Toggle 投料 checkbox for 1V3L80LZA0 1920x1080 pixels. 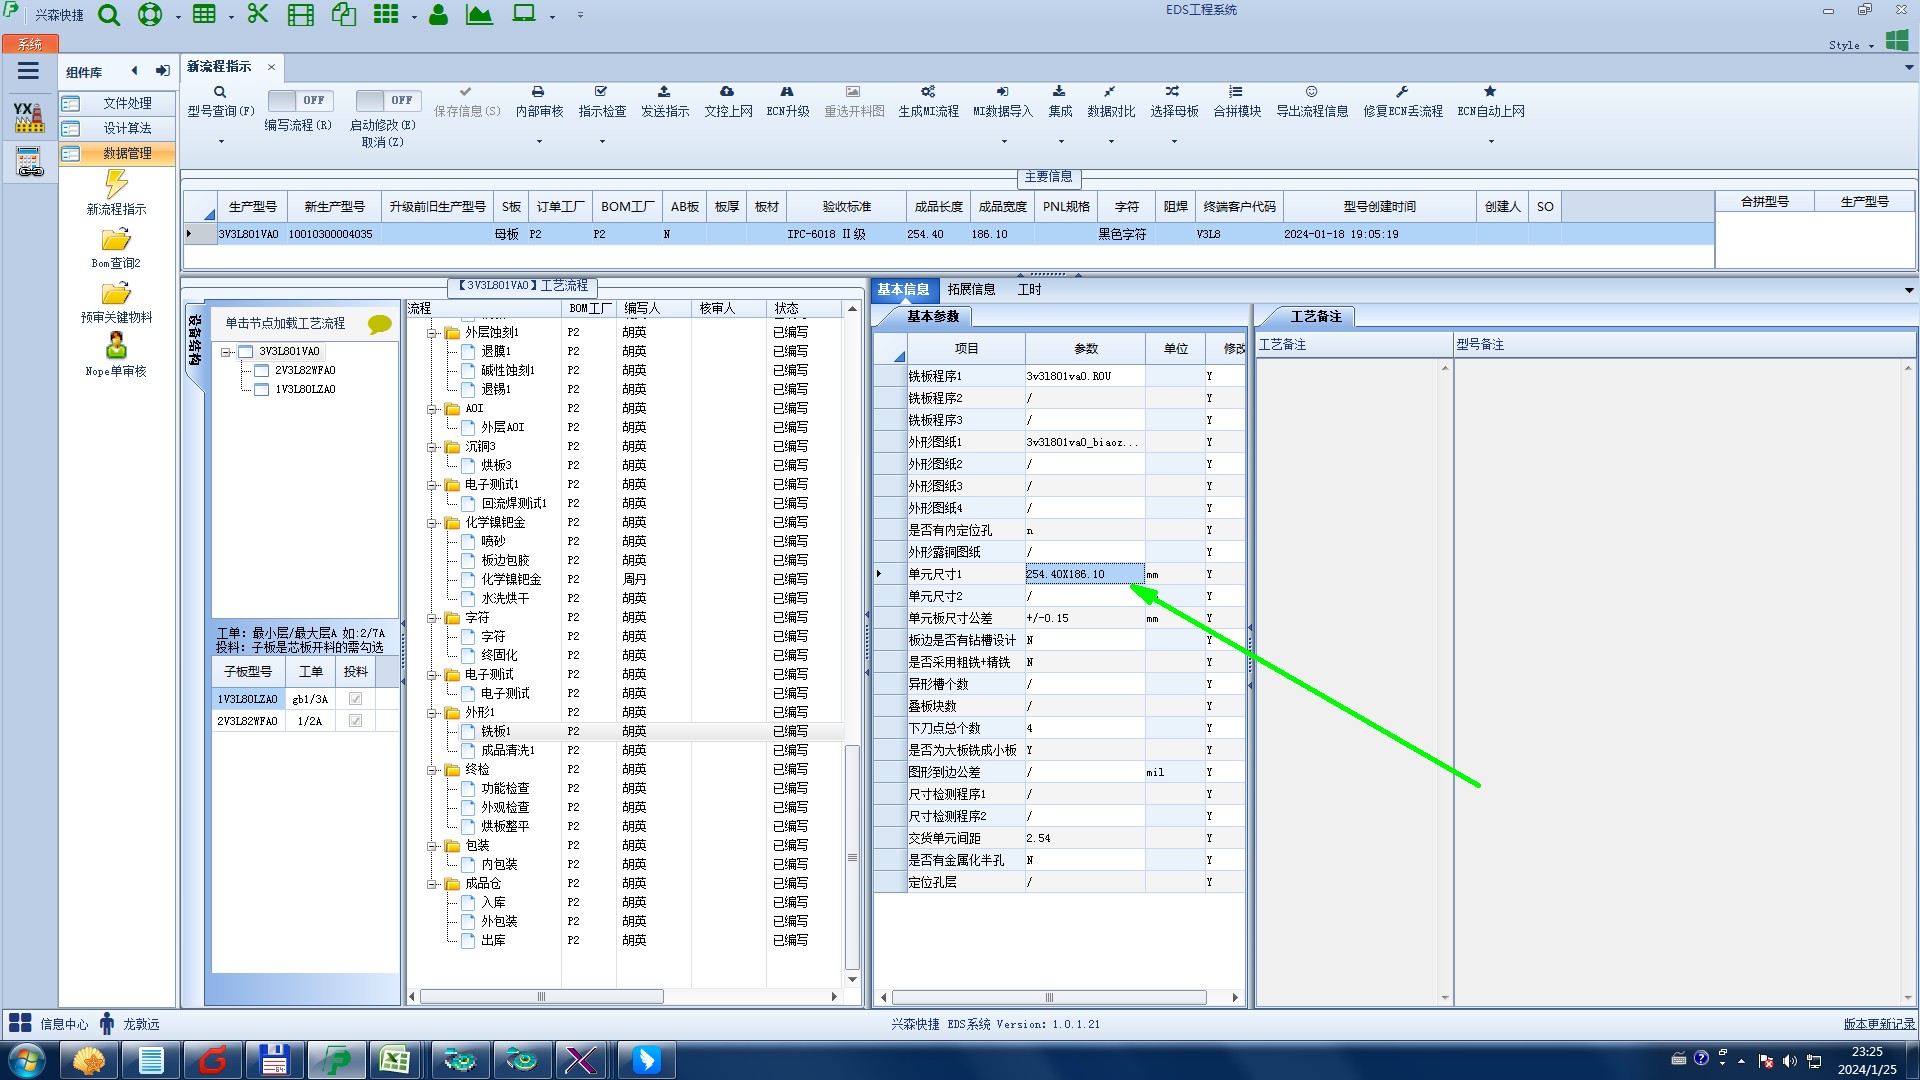click(x=355, y=699)
